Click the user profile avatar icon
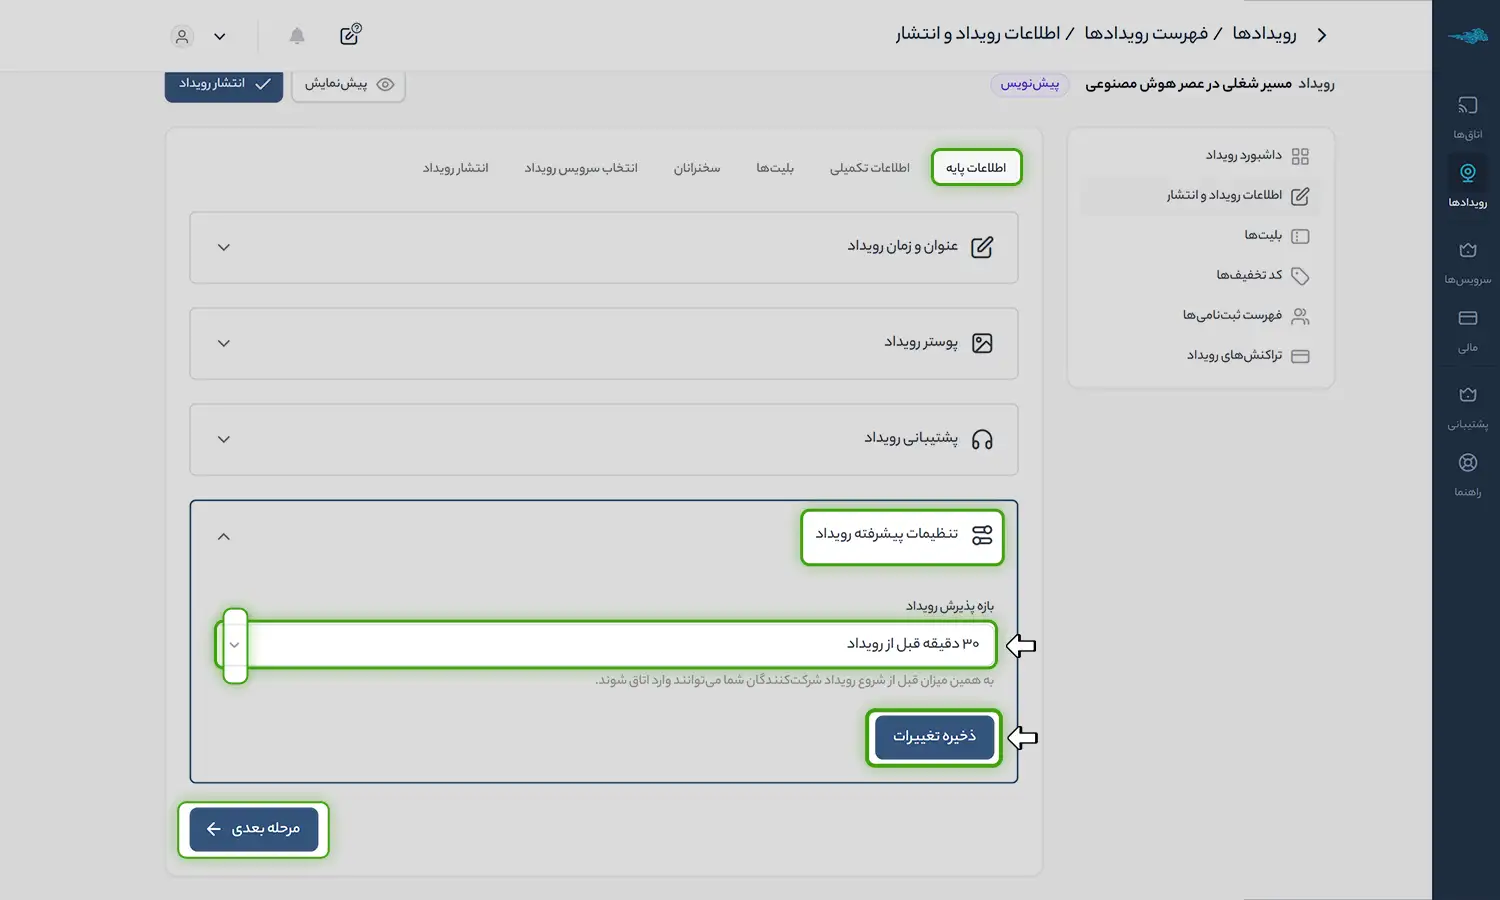This screenshot has width=1500, height=900. tap(182, 37)
